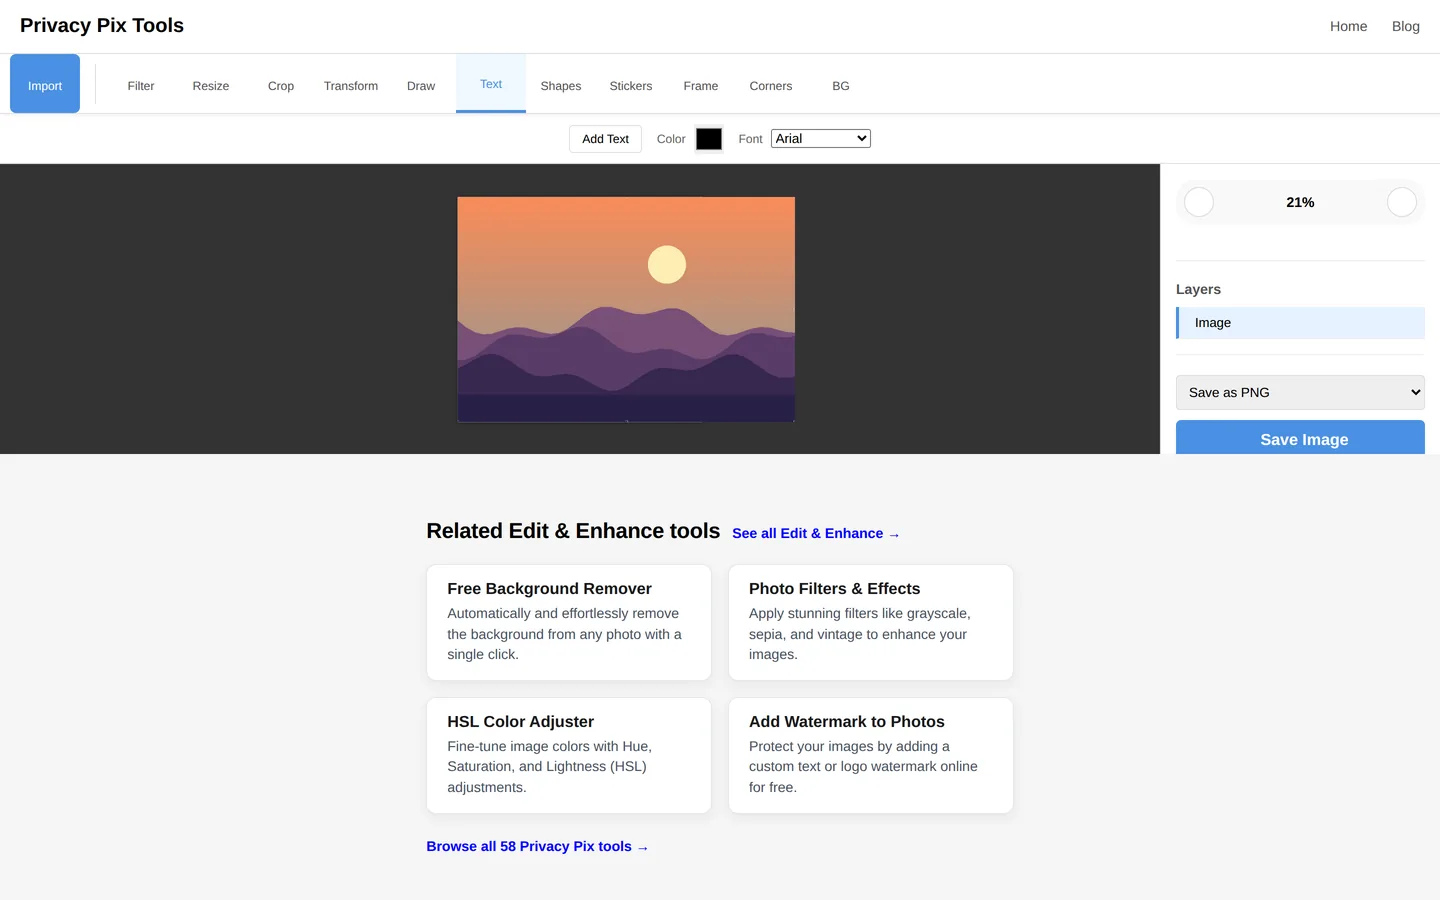Expand the Arial font dropdown
Image resolution: width=1440 pixels, height=900 pixels.
[x=821, y=139]
